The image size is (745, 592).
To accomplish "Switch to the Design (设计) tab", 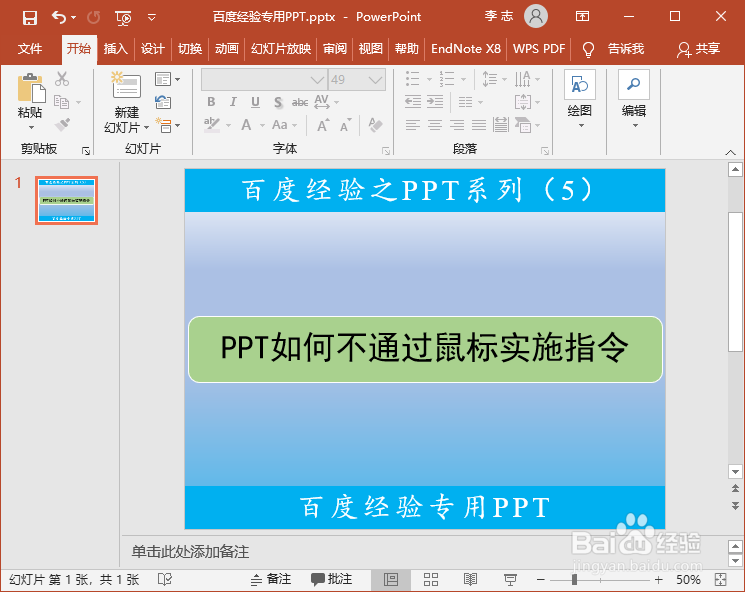I will tap(153, 48).
